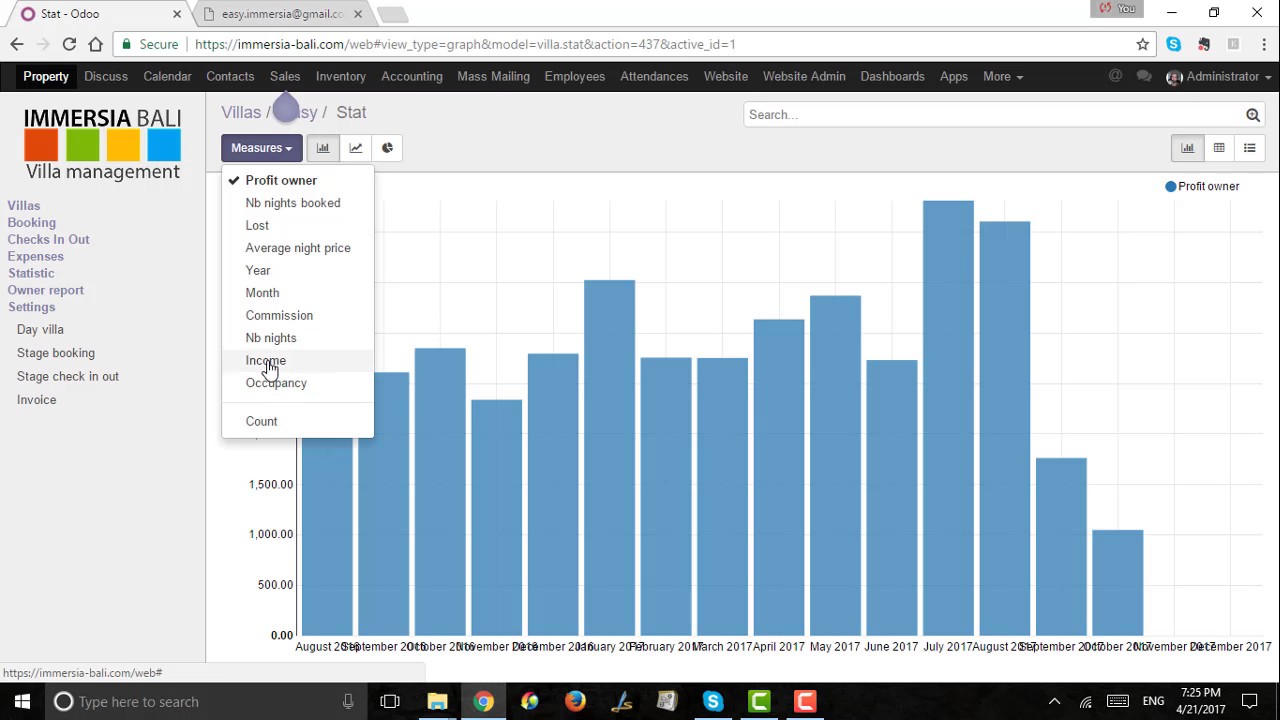Enable the Average night price measure
The width and height of the screenshot is (1280, 720).
298,248
